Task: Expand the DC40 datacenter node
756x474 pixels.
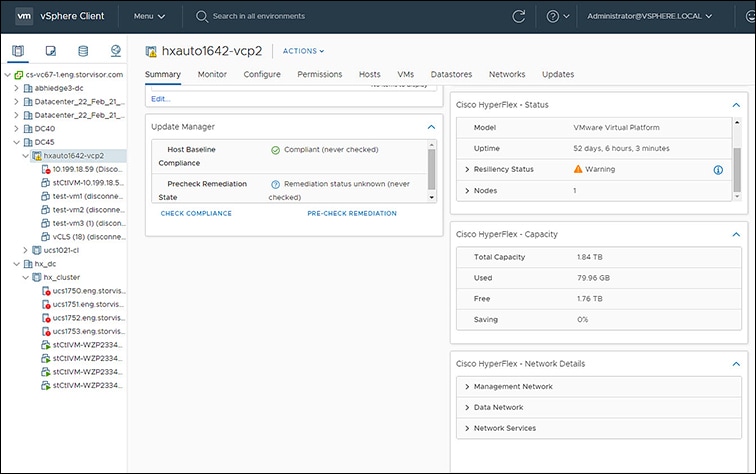Action: tap(16, 129)
